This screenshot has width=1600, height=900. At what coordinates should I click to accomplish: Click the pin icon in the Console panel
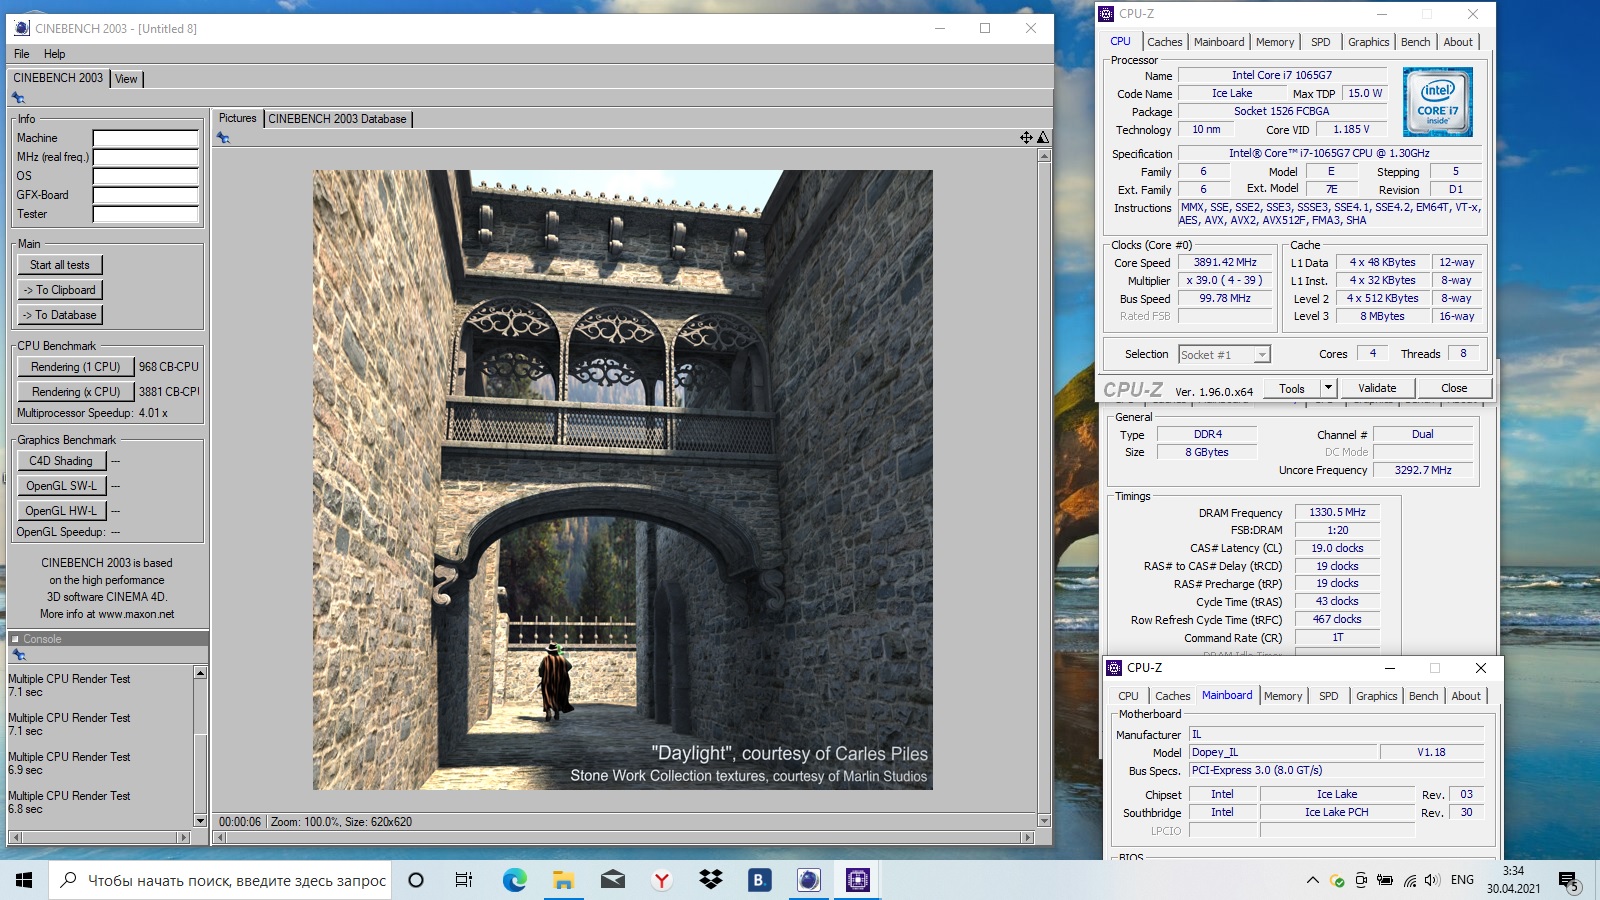tap(18, 655)
